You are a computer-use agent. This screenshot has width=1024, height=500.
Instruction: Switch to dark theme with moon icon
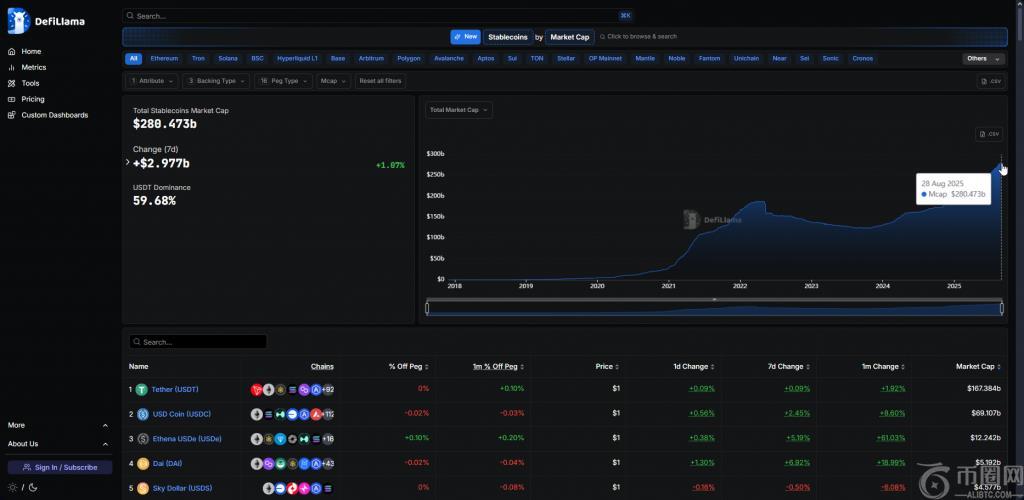33,487
